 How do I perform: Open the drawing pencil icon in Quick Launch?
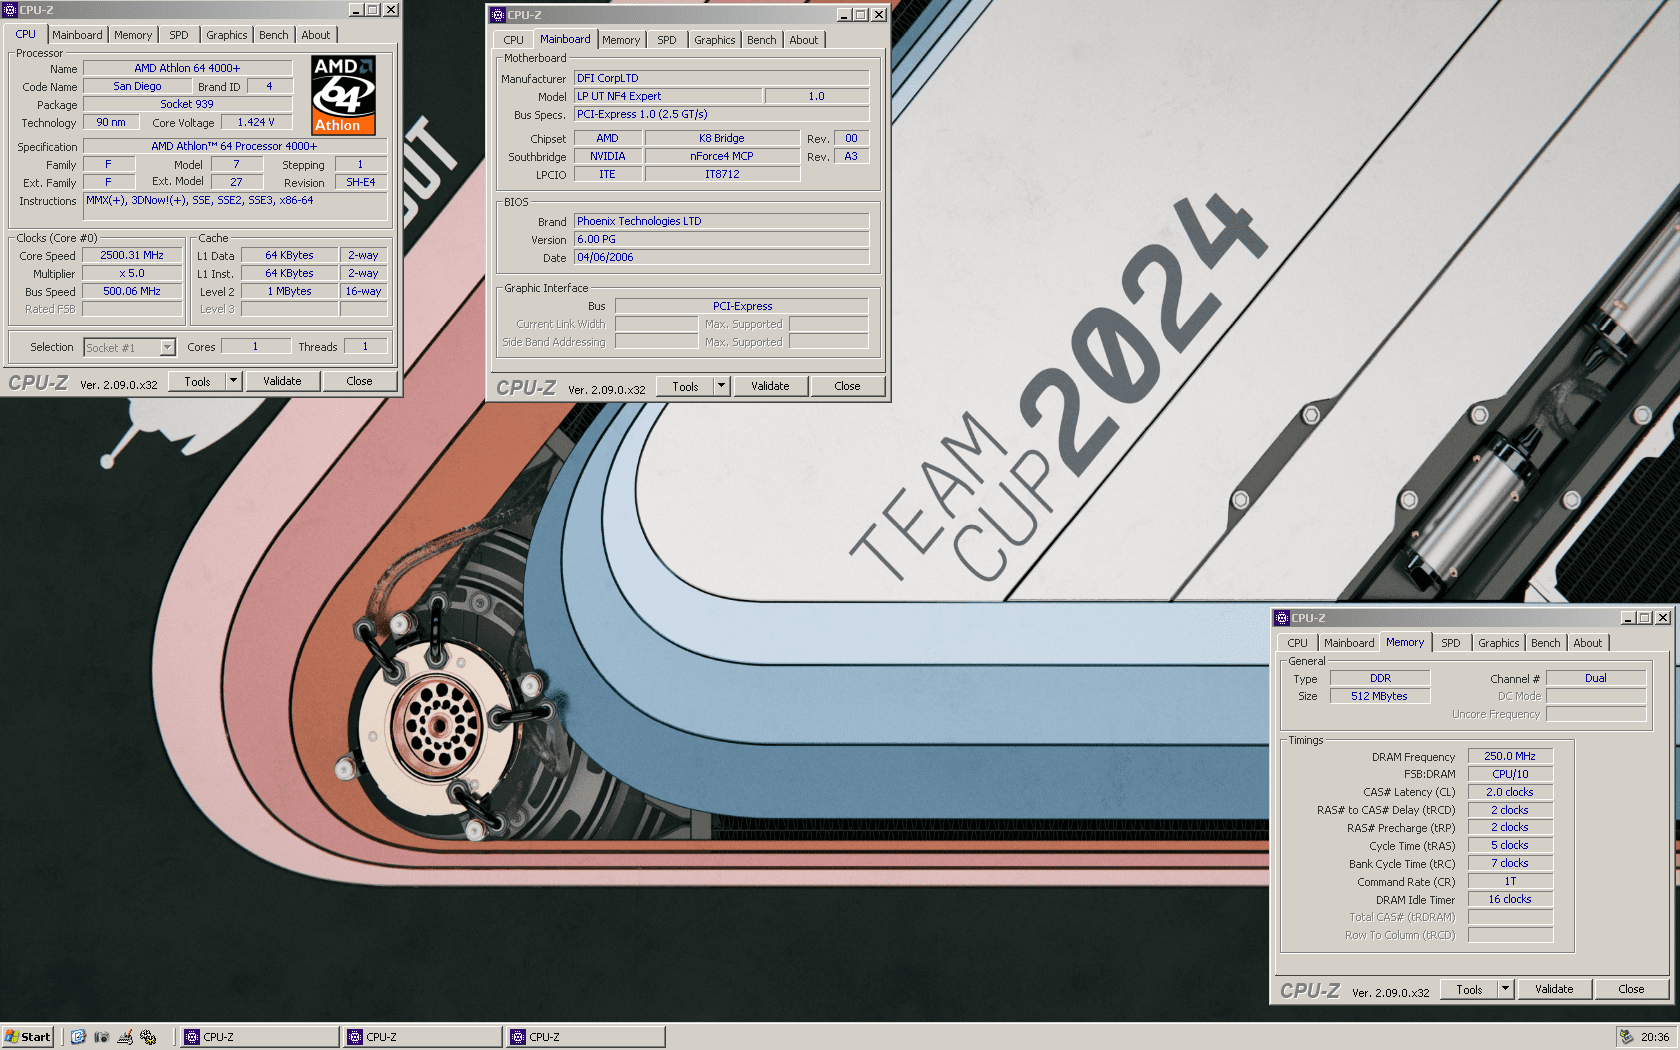click(x=125, y=1037)
